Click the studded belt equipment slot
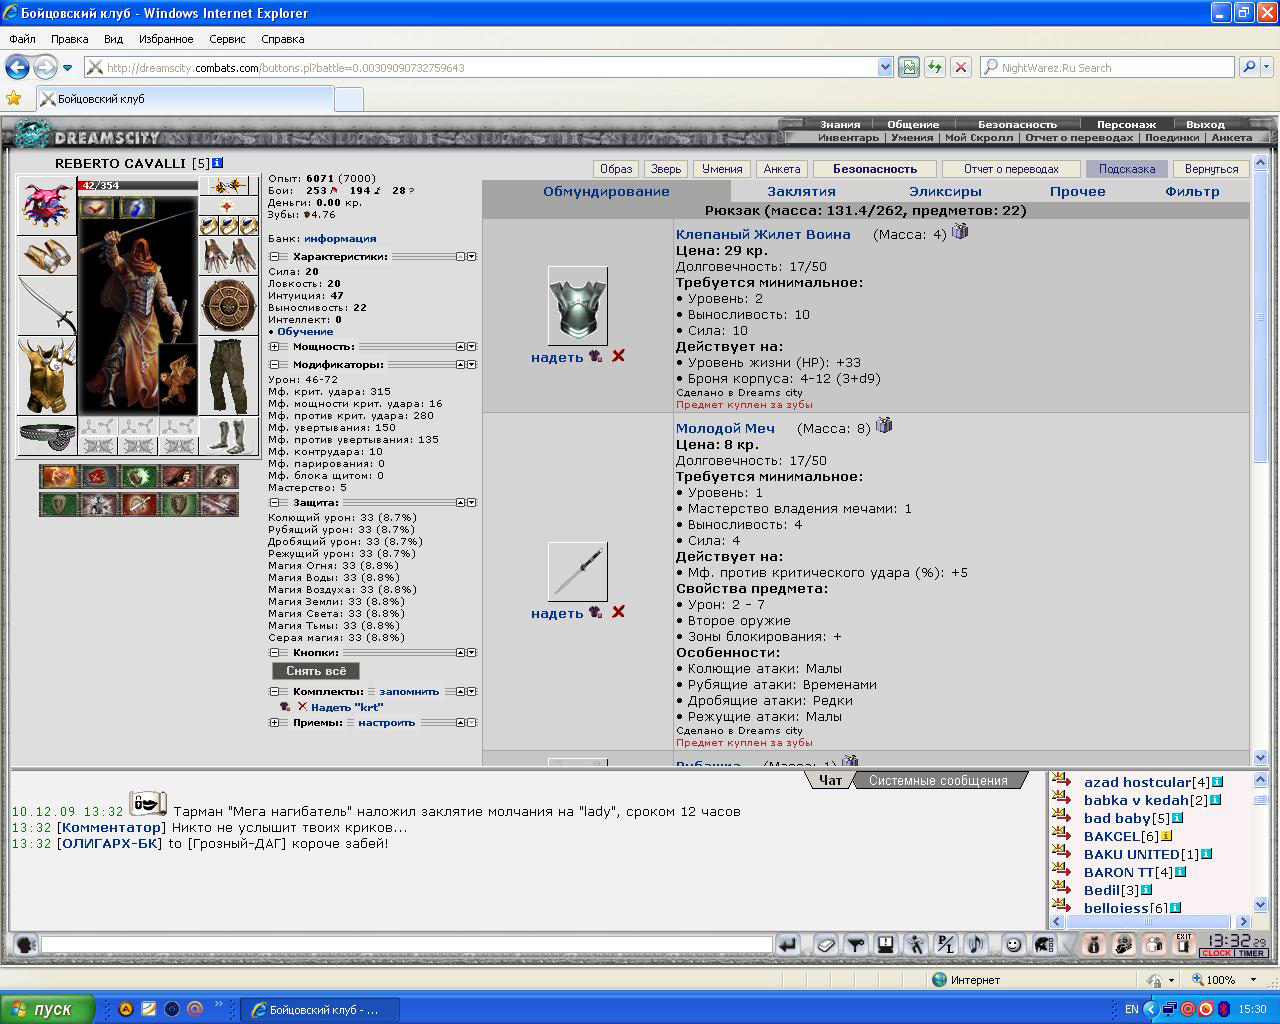The width and height of the screenshot is (1280, 1024). [x=47, y=436]
